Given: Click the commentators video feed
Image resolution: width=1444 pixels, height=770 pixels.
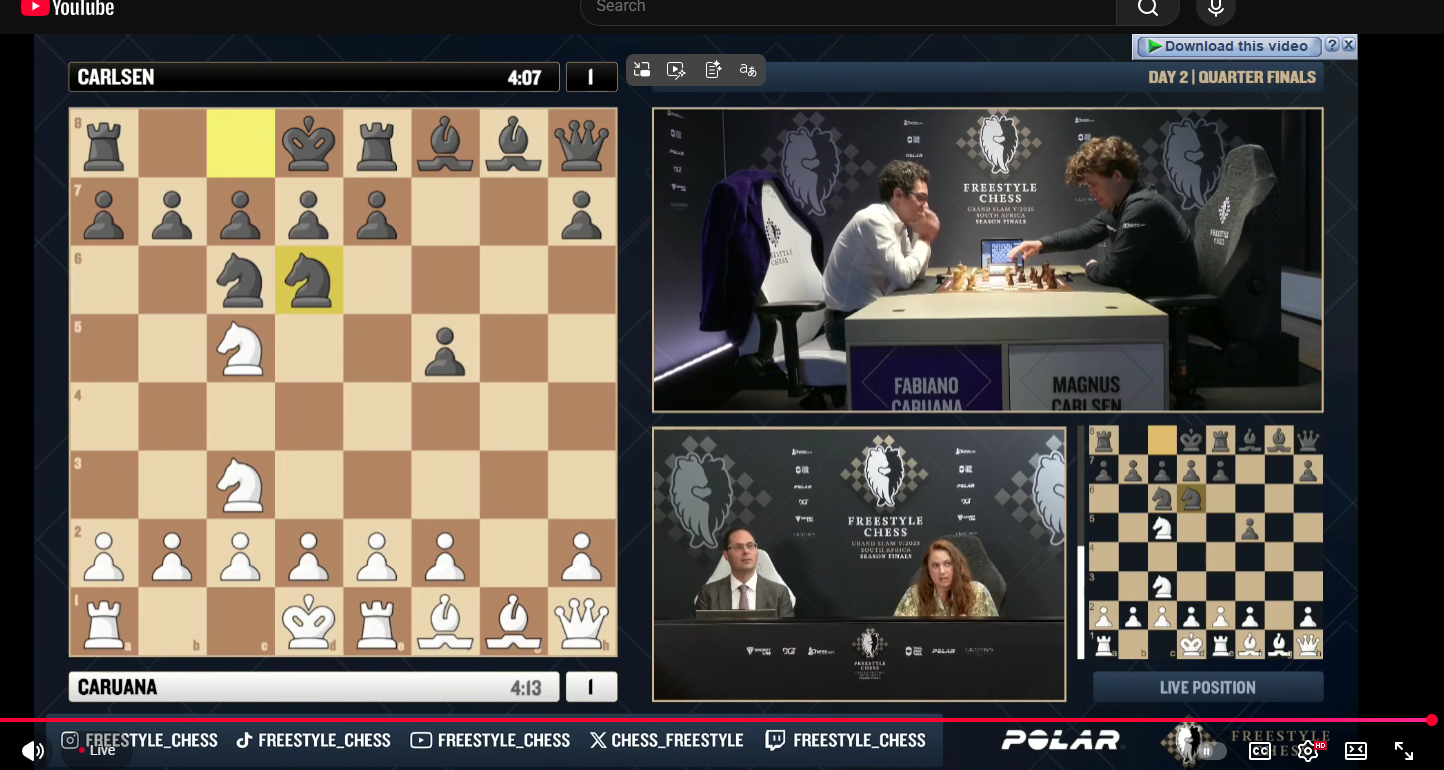Looking at the screenshot, I should coord(859,564).
